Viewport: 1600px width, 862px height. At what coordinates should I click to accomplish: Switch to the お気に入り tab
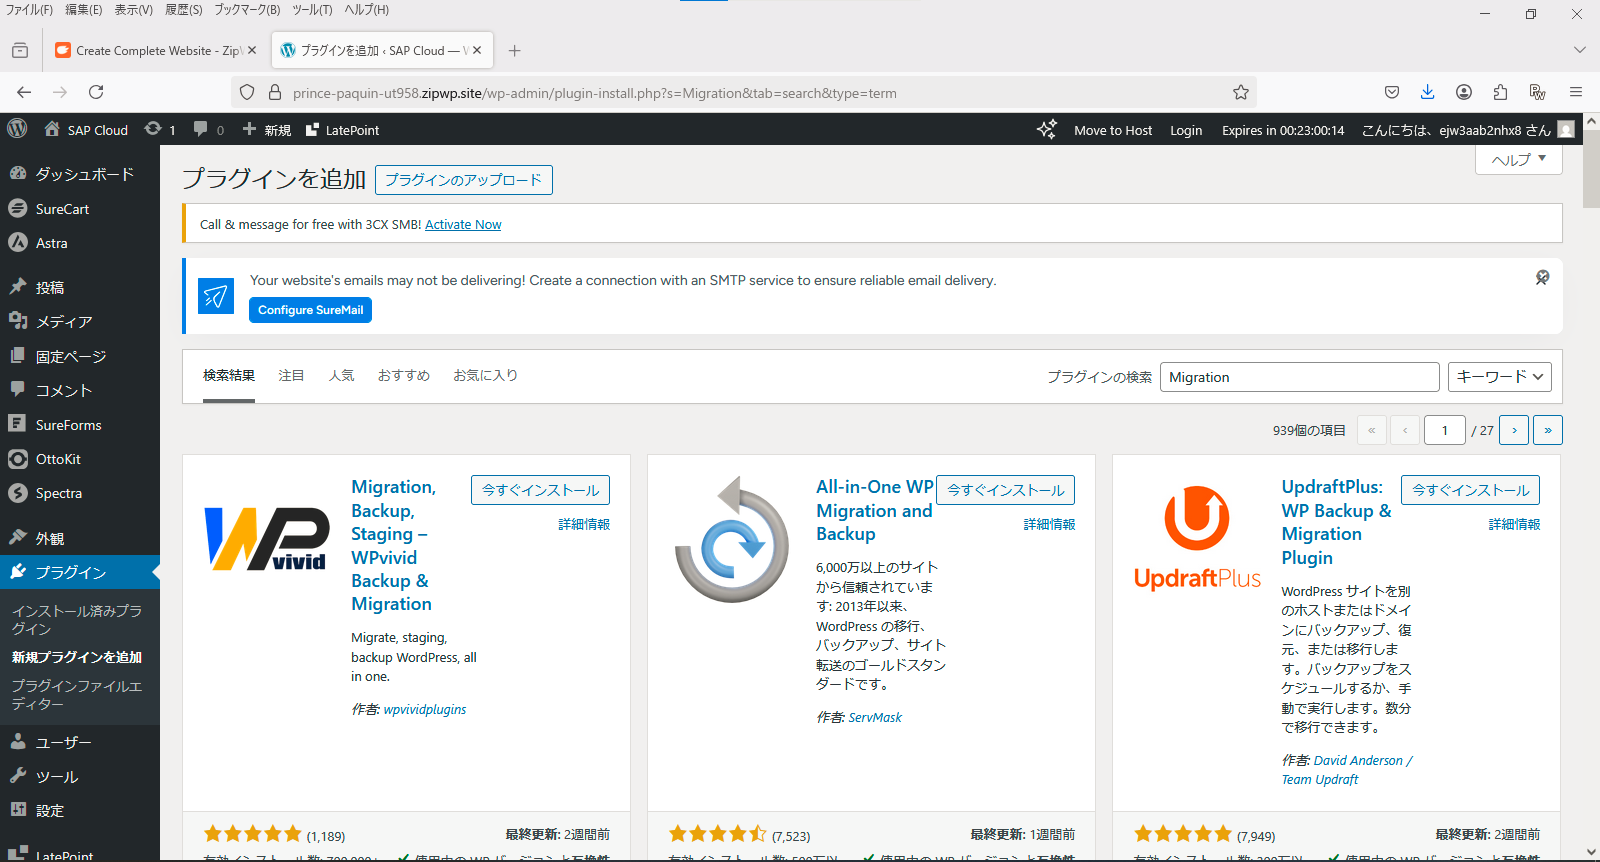click(x=485, y=376)
